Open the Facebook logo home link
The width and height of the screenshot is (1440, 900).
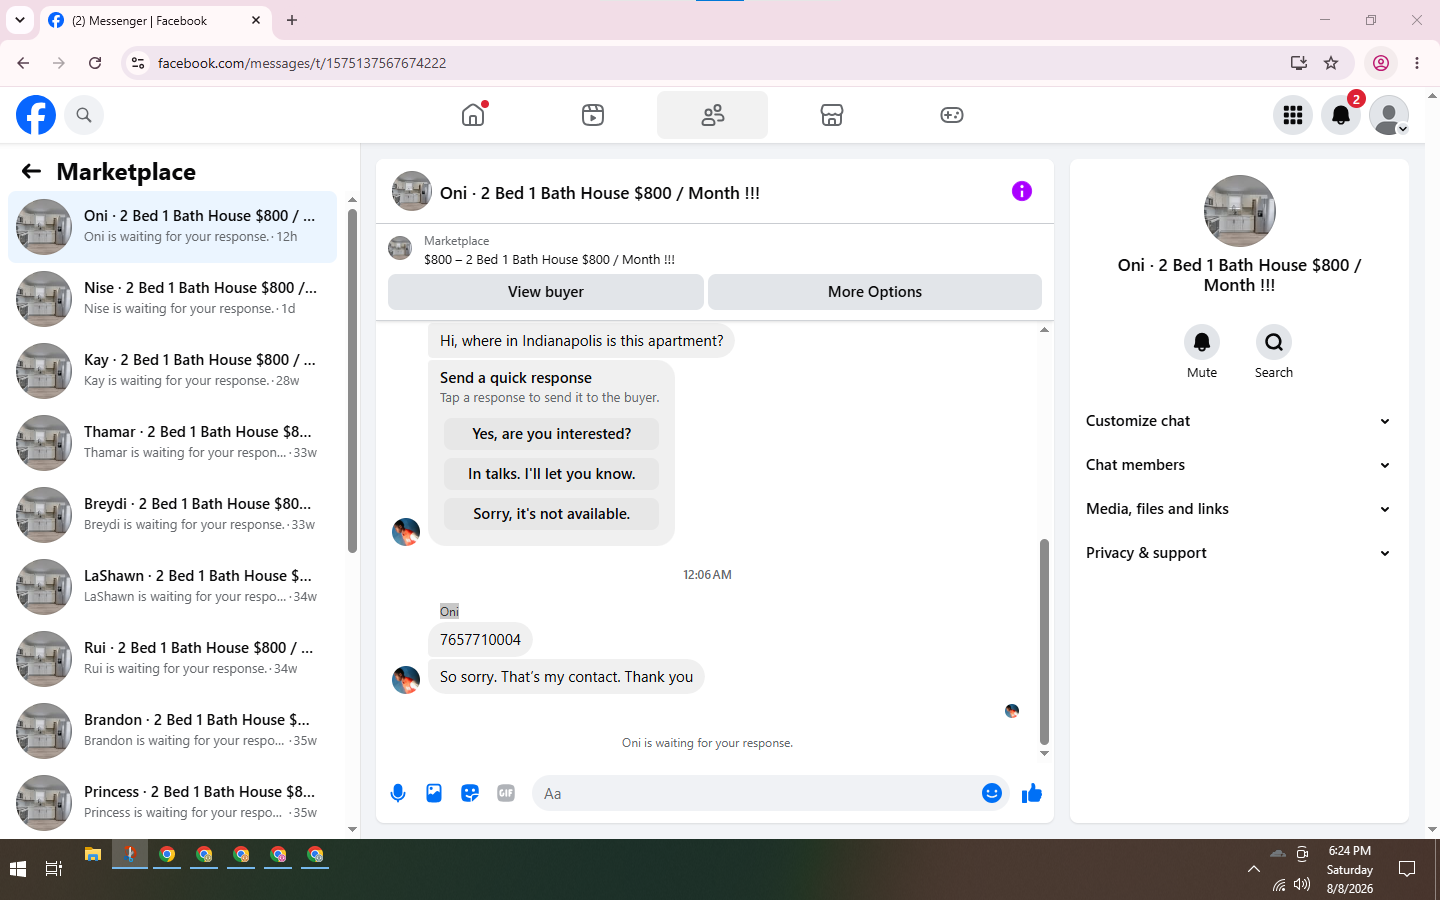[x=36, y=115]
